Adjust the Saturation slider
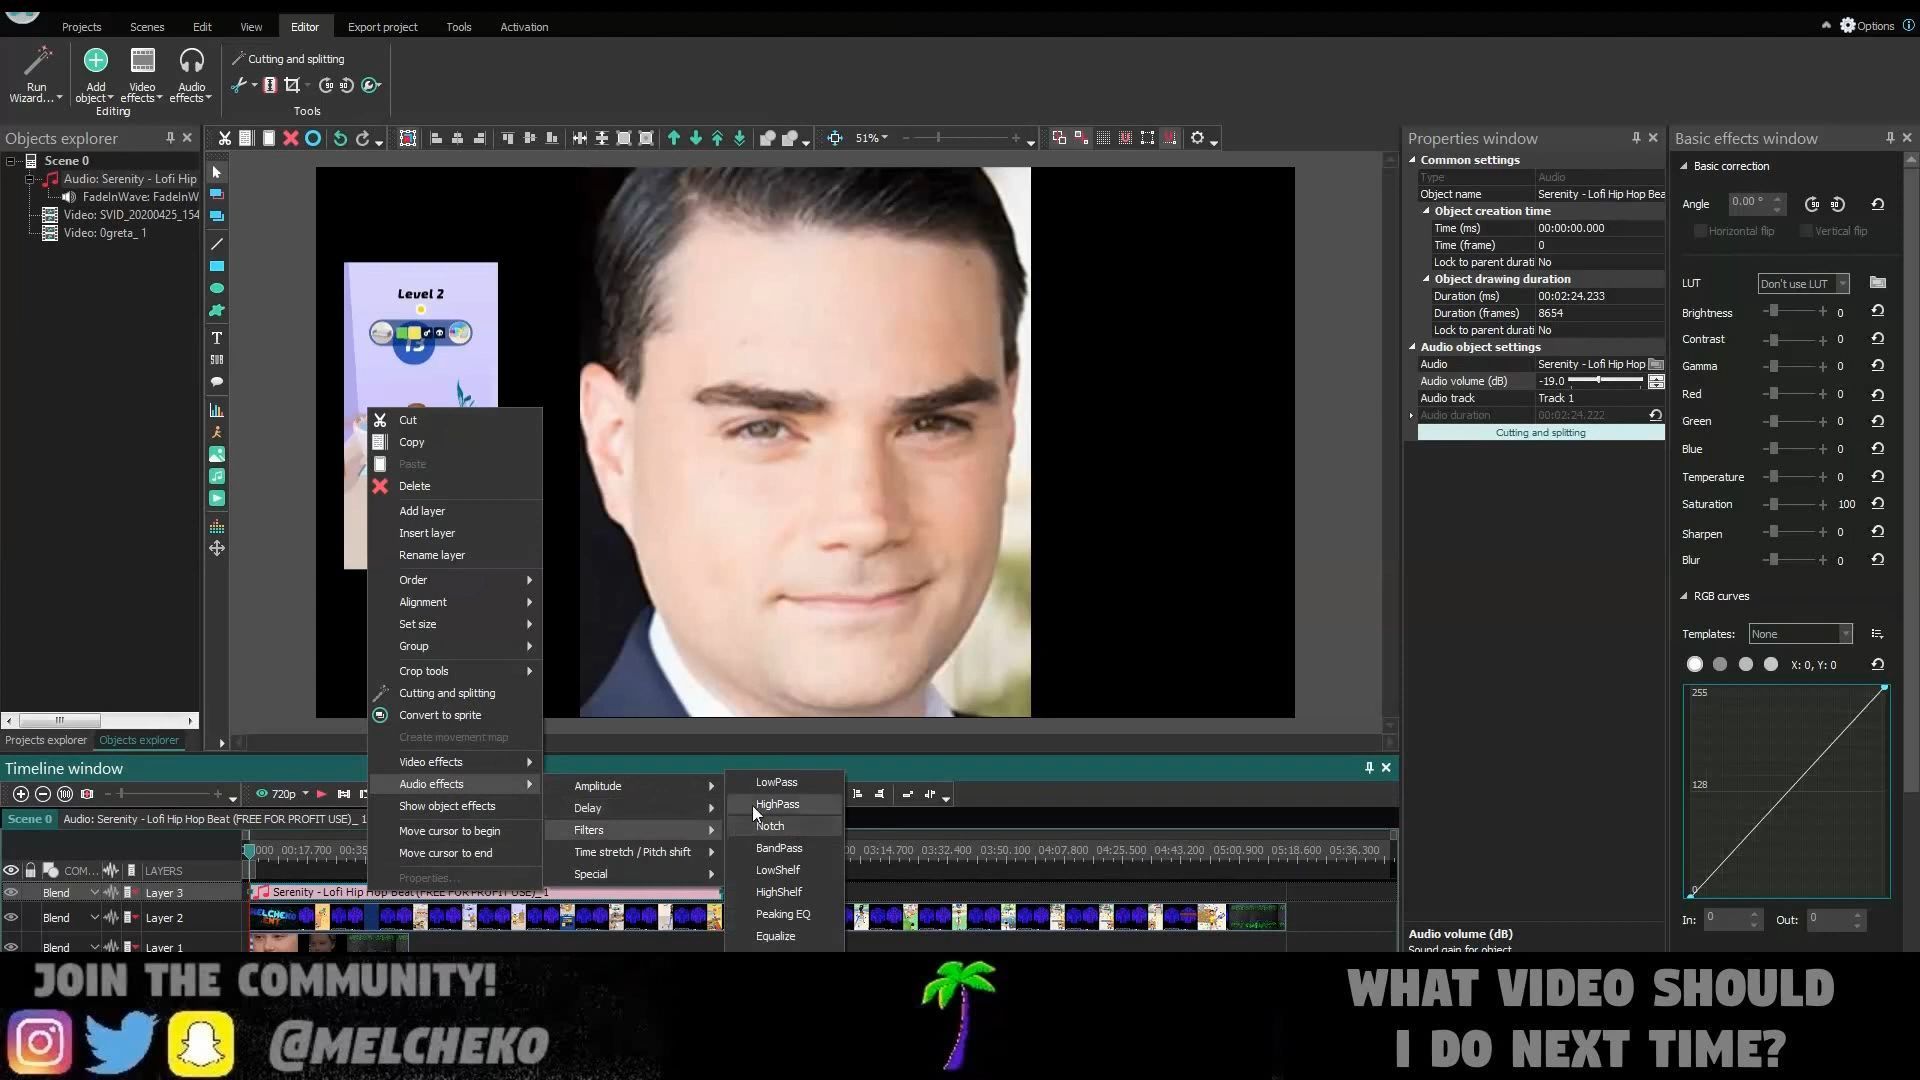 pos(1795,504)
